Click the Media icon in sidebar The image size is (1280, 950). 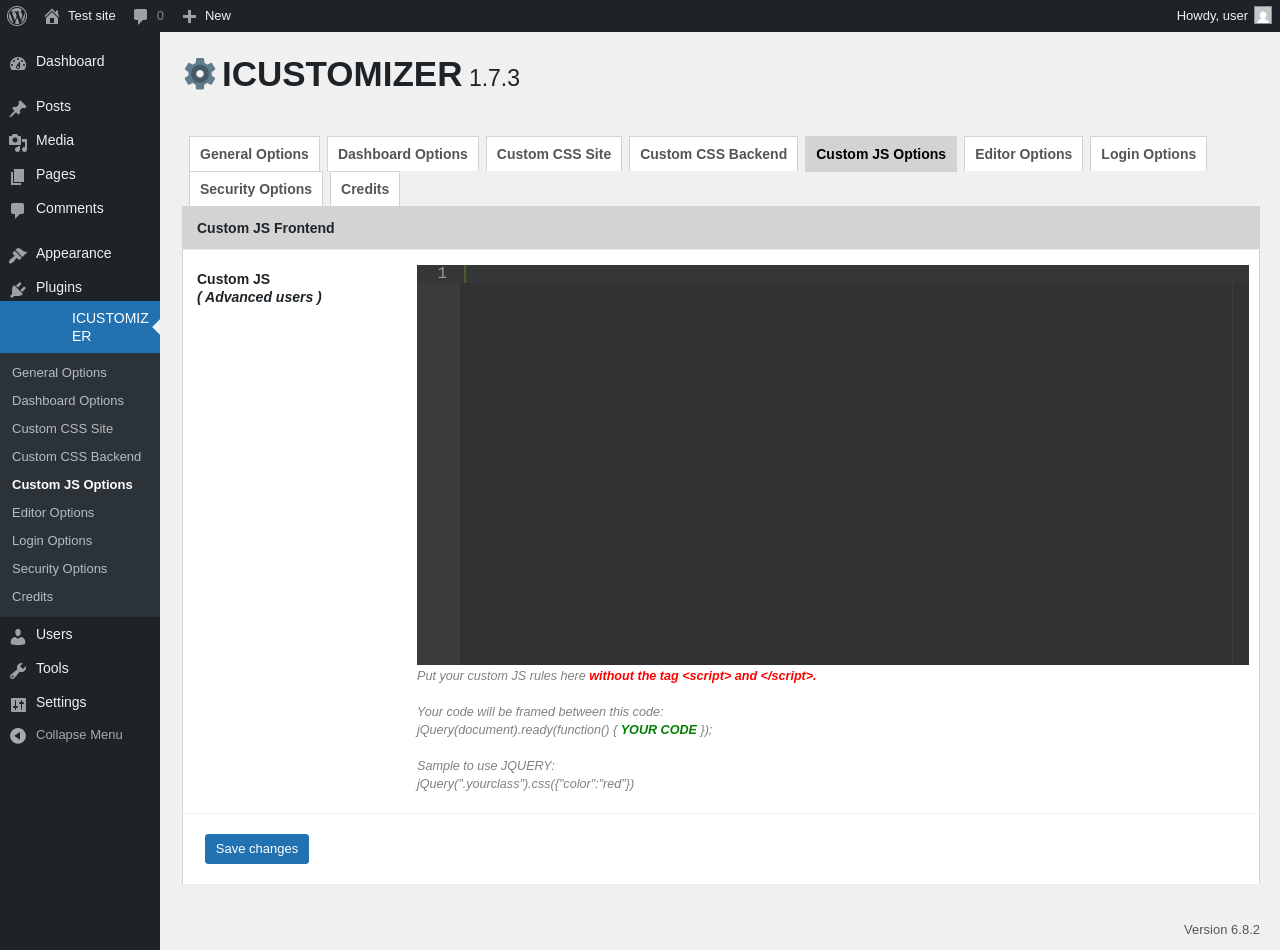pyautogui.click(x=18, y=141)
